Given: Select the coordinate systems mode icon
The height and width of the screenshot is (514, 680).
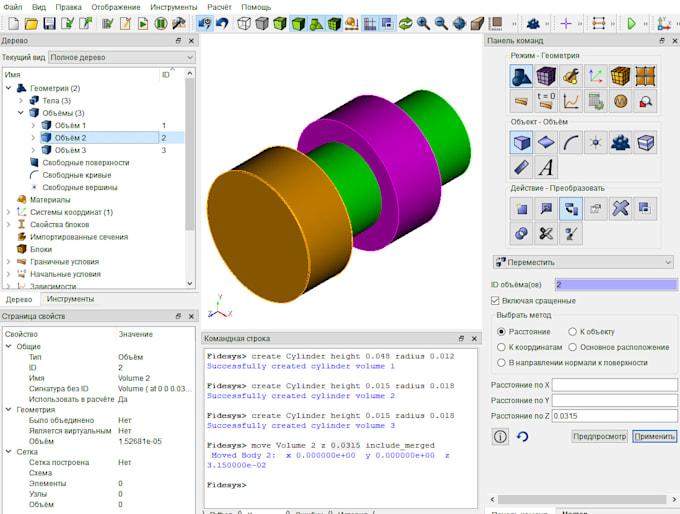Looking at the screenshot, I should click(x=596, y=77).
